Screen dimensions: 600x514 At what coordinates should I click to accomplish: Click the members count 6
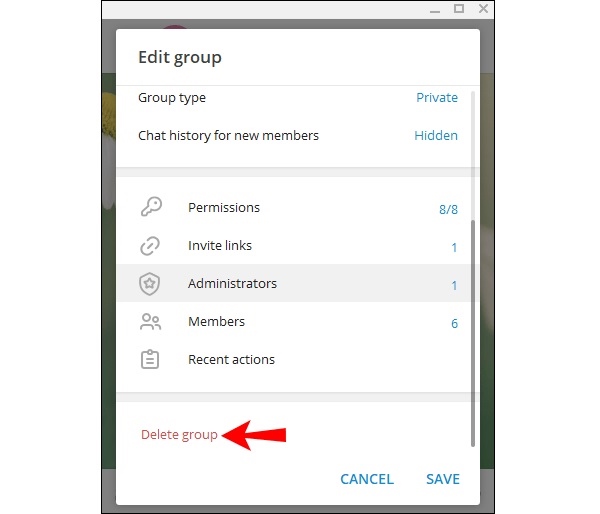(454, 324)
